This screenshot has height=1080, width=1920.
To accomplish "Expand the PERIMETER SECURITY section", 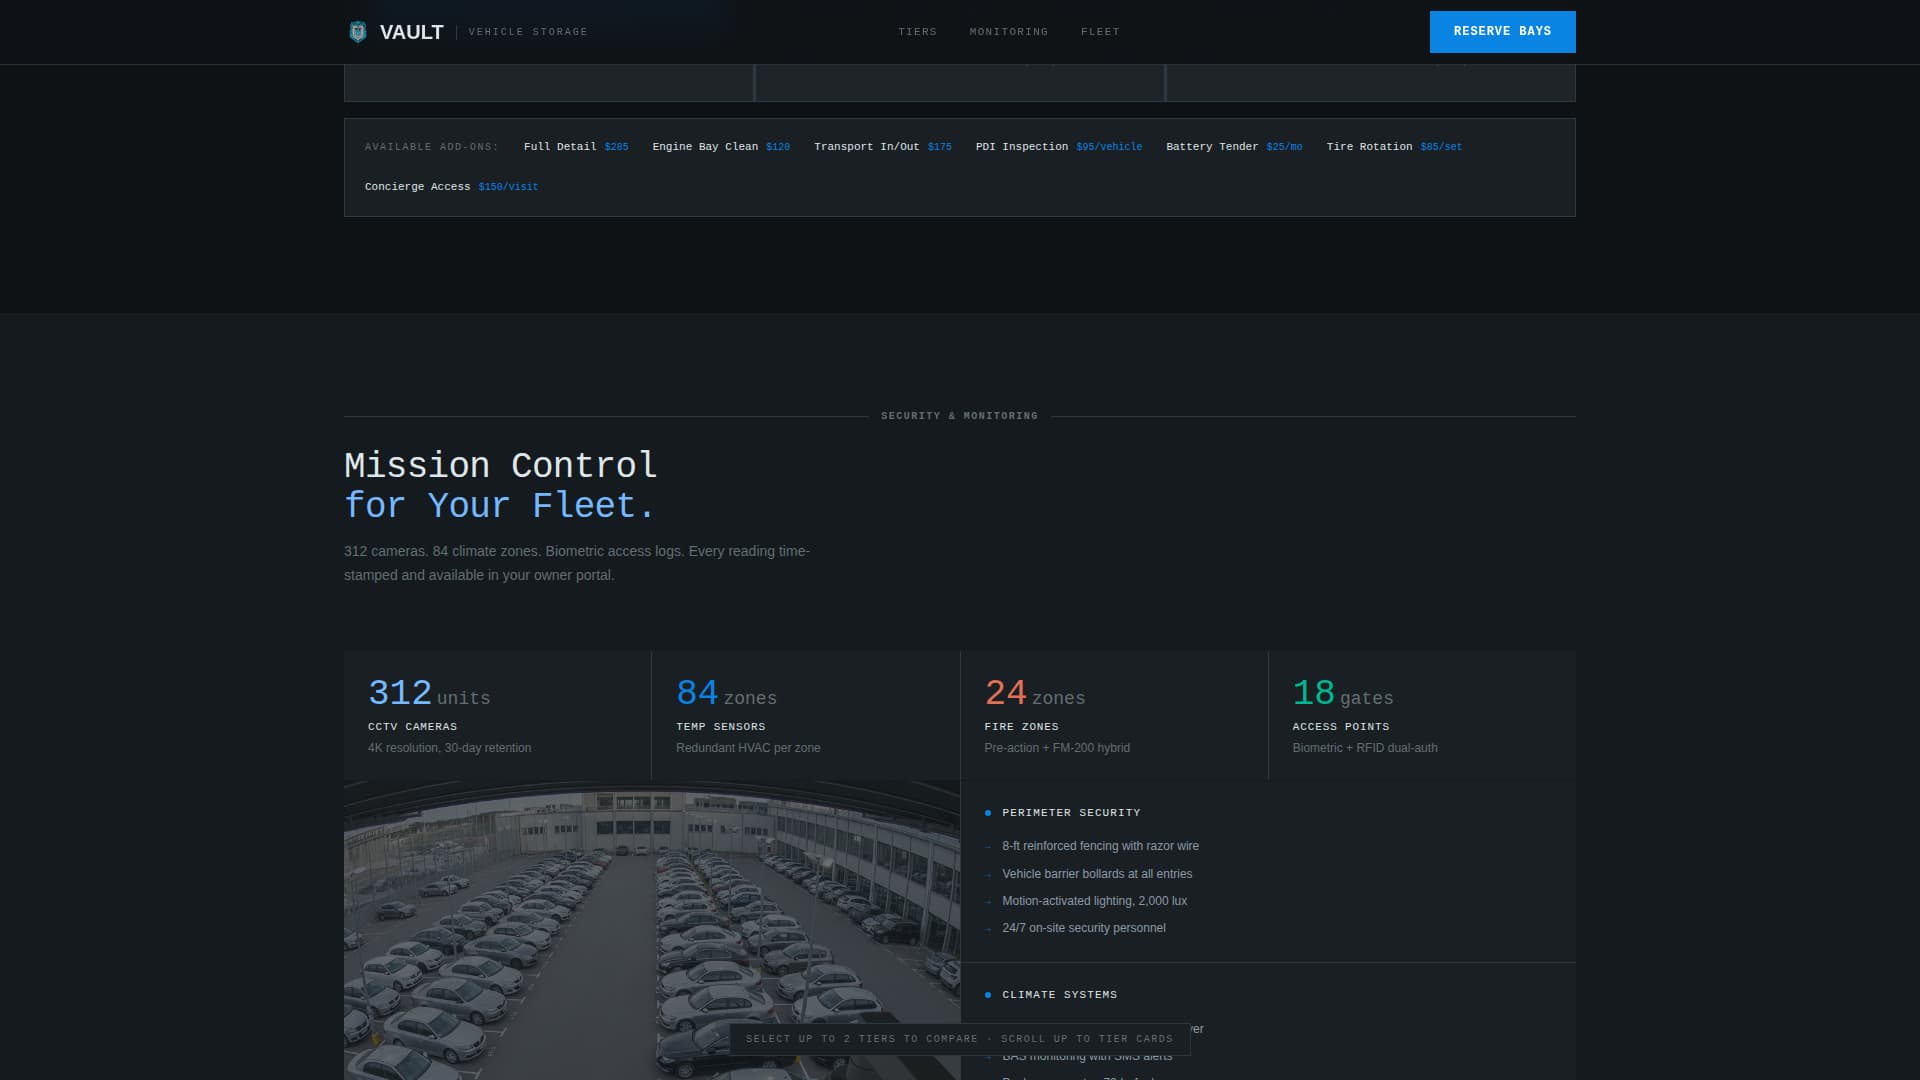I will pyautogui.click(x=1071, y=812).
